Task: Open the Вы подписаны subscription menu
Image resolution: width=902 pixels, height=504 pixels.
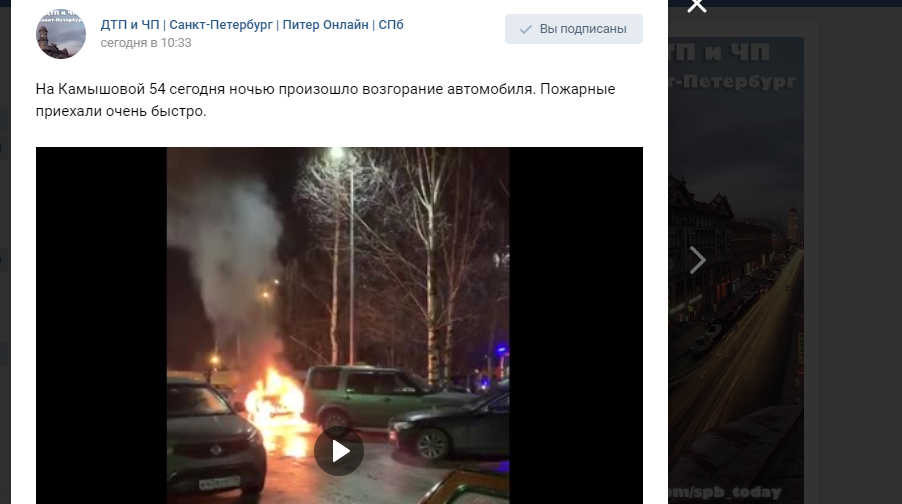Action: (x=574, y=29)
